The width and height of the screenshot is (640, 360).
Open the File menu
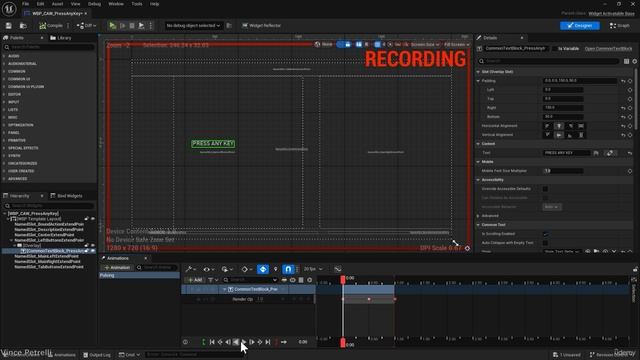[25, 4]
